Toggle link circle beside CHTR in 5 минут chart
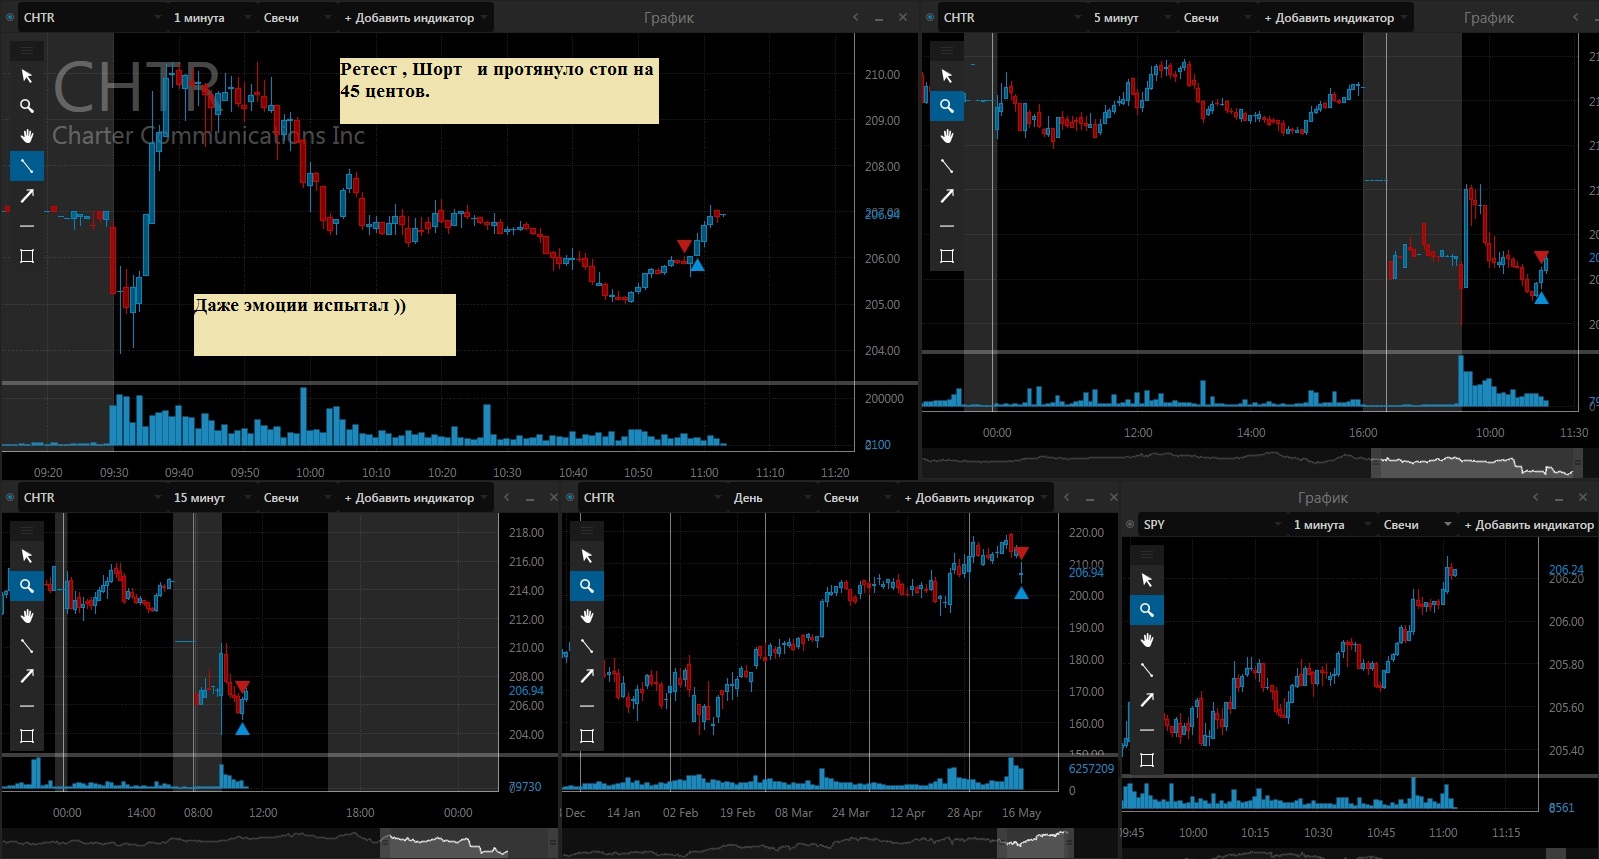1599x859 pixels. pos(931,18)
